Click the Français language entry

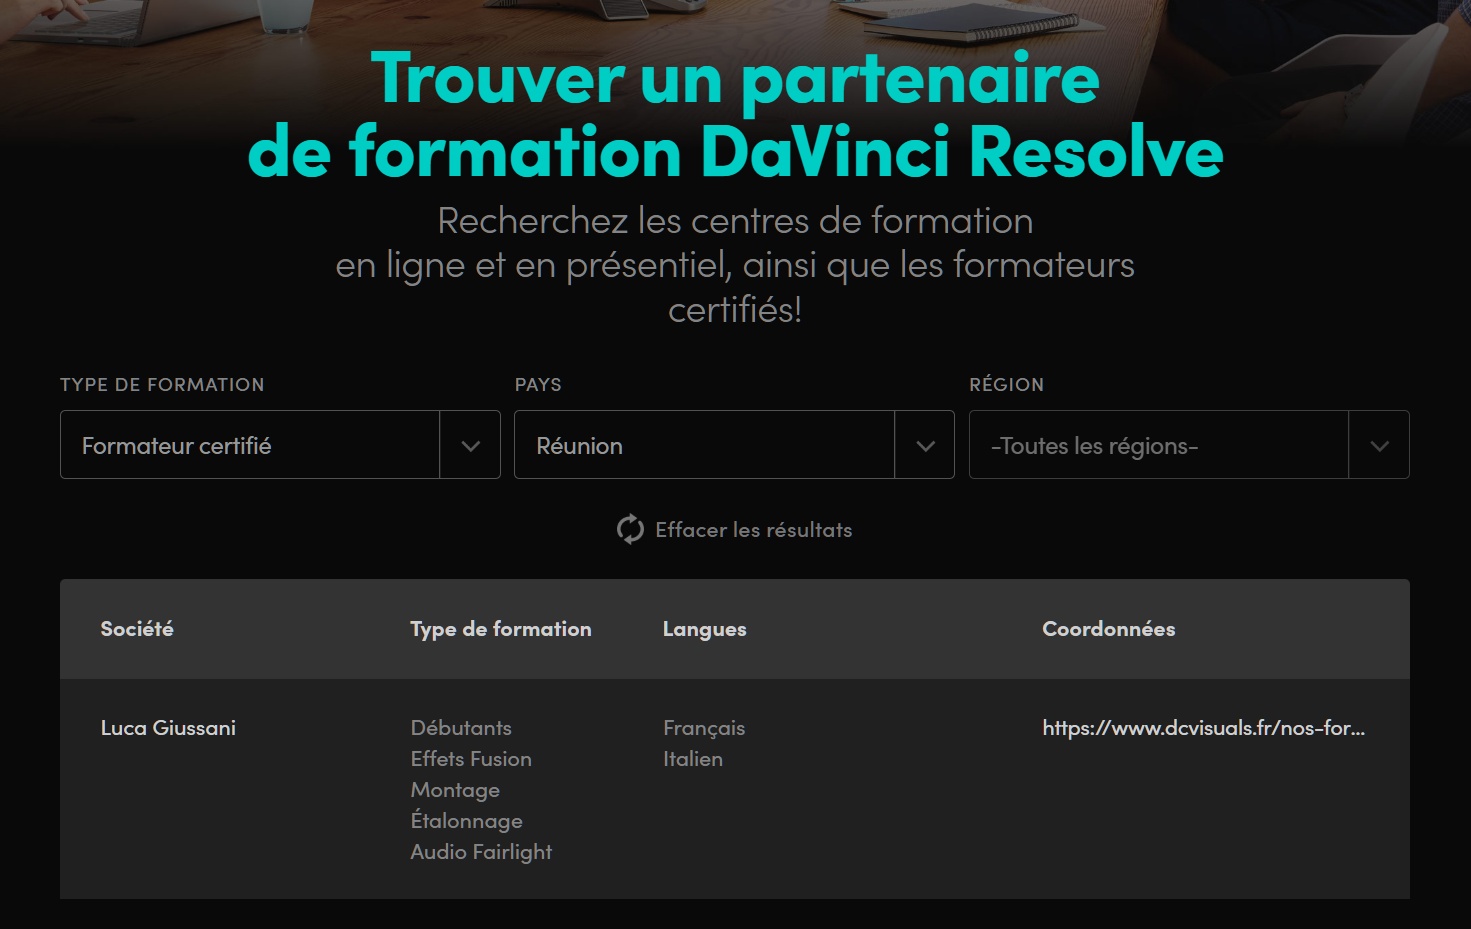click(x=704, y=728)
